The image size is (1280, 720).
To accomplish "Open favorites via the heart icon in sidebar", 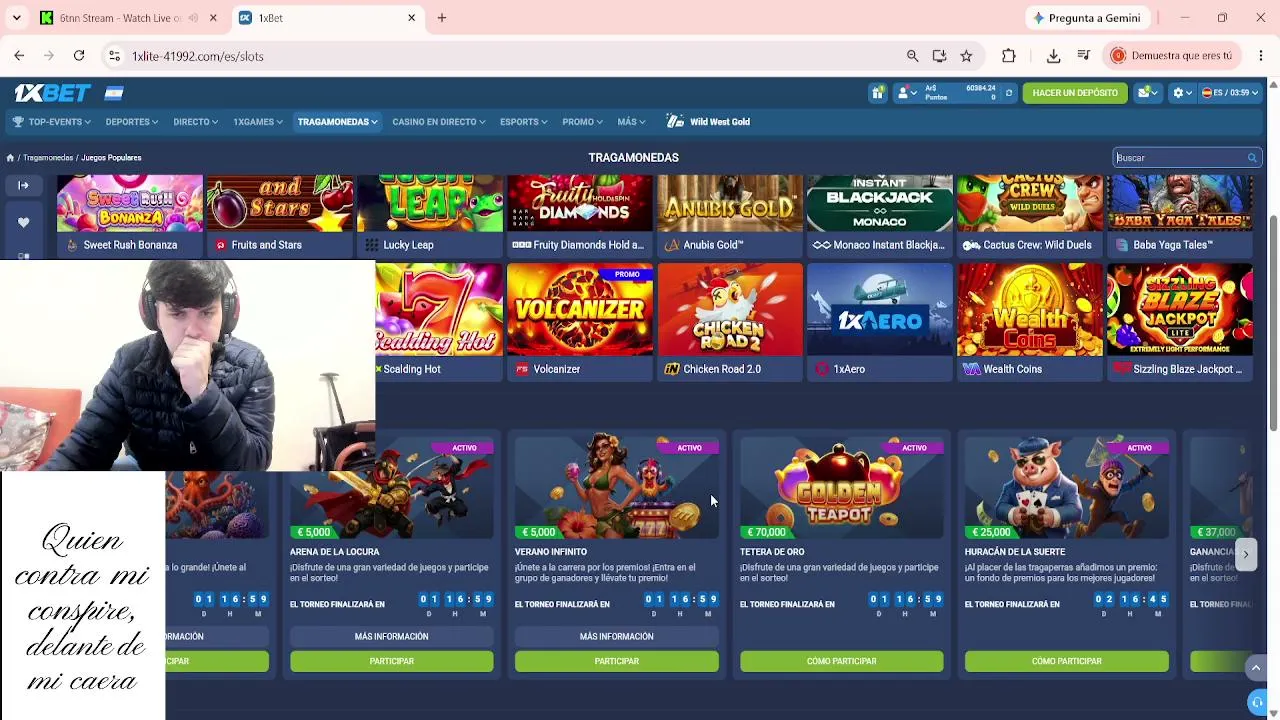I will click(x=23, y=222).
